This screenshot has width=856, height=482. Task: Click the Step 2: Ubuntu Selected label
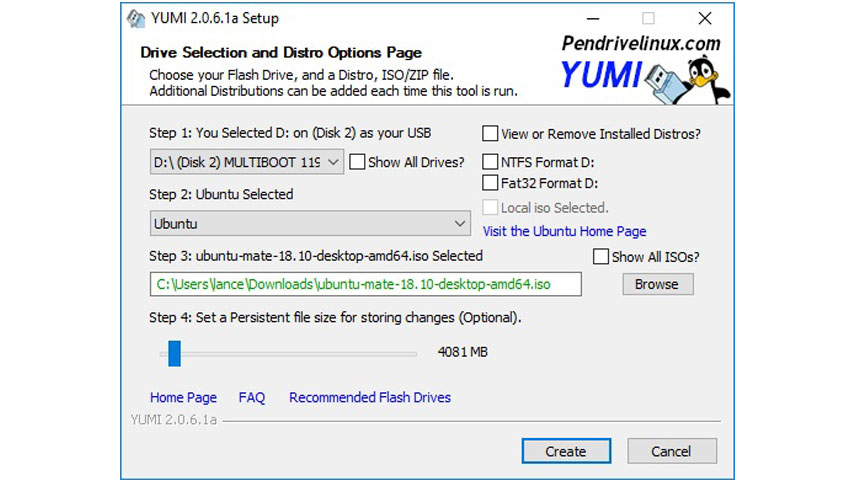221,194
